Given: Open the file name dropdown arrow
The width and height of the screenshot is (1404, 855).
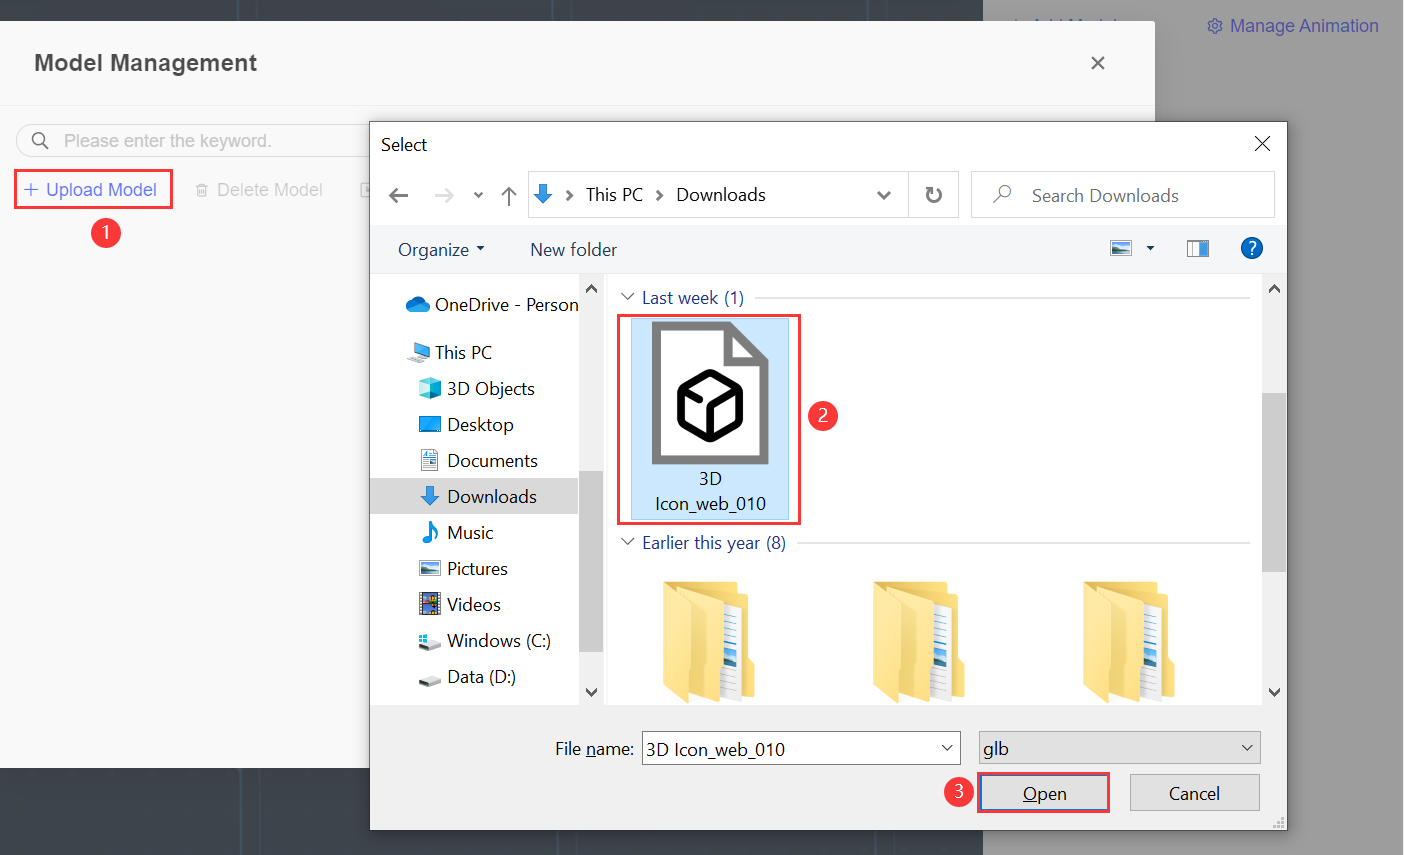Looking at the screenshot, I should pyautogui.click(x=946, y=747).
